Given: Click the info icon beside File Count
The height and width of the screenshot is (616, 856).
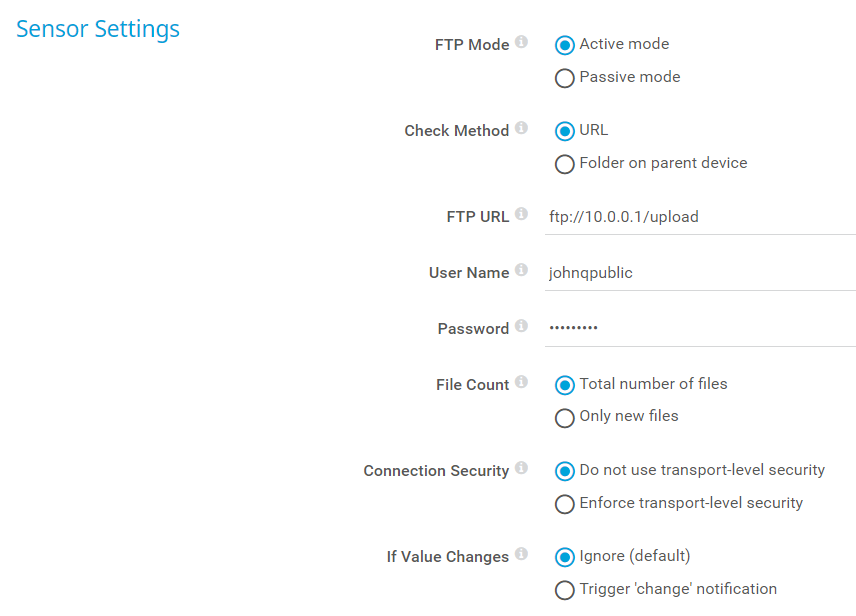Looking at the screenshot, I should pyautogui.click(x=521, y=383).
